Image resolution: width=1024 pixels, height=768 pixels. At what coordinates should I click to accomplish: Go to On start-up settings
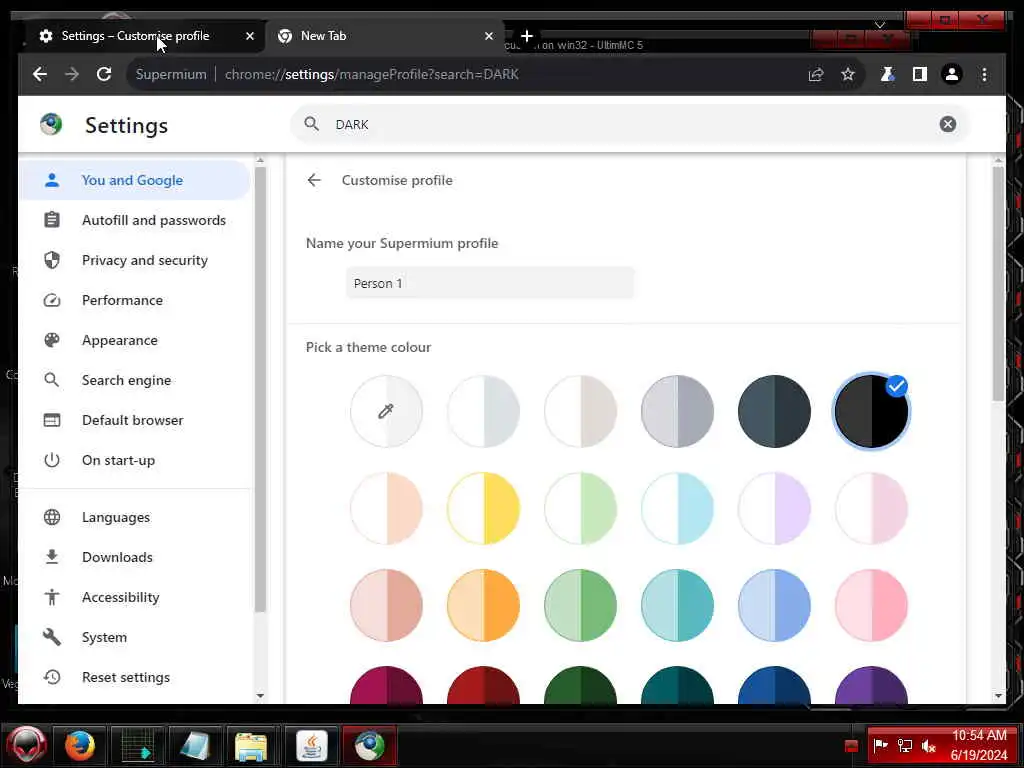(135, 460)
